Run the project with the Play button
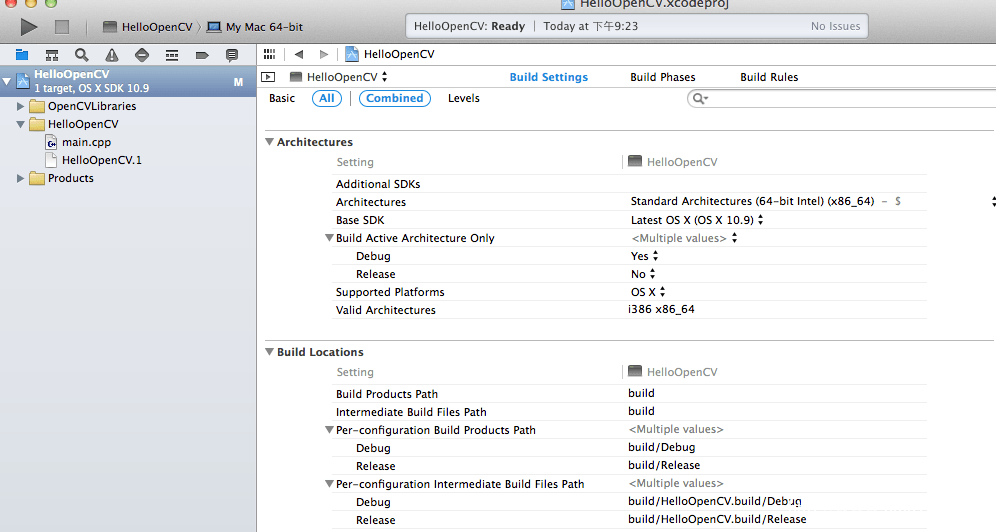This screenshot has width=996, height=532. click(29, 27)
